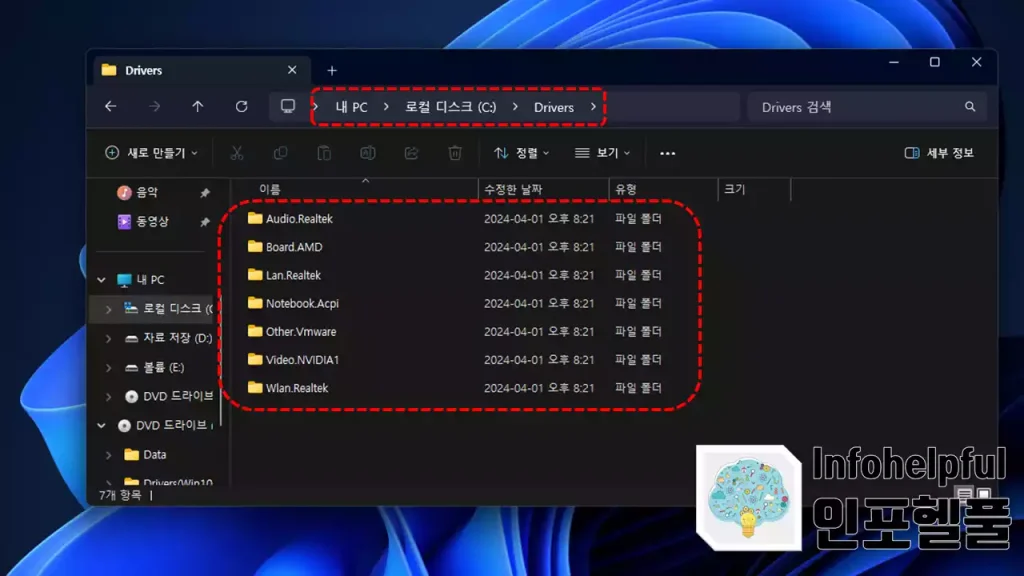Select the Other.Vmware folder

coord(301,331)
